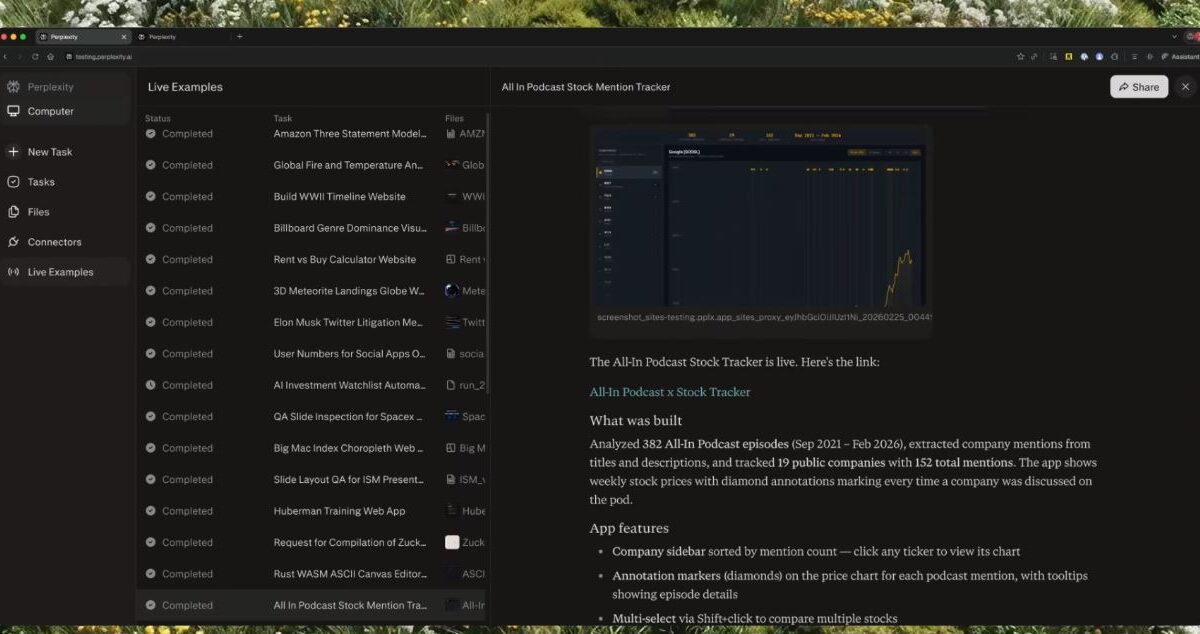
Task: Click the Status column header
Action: coord(158,118)
